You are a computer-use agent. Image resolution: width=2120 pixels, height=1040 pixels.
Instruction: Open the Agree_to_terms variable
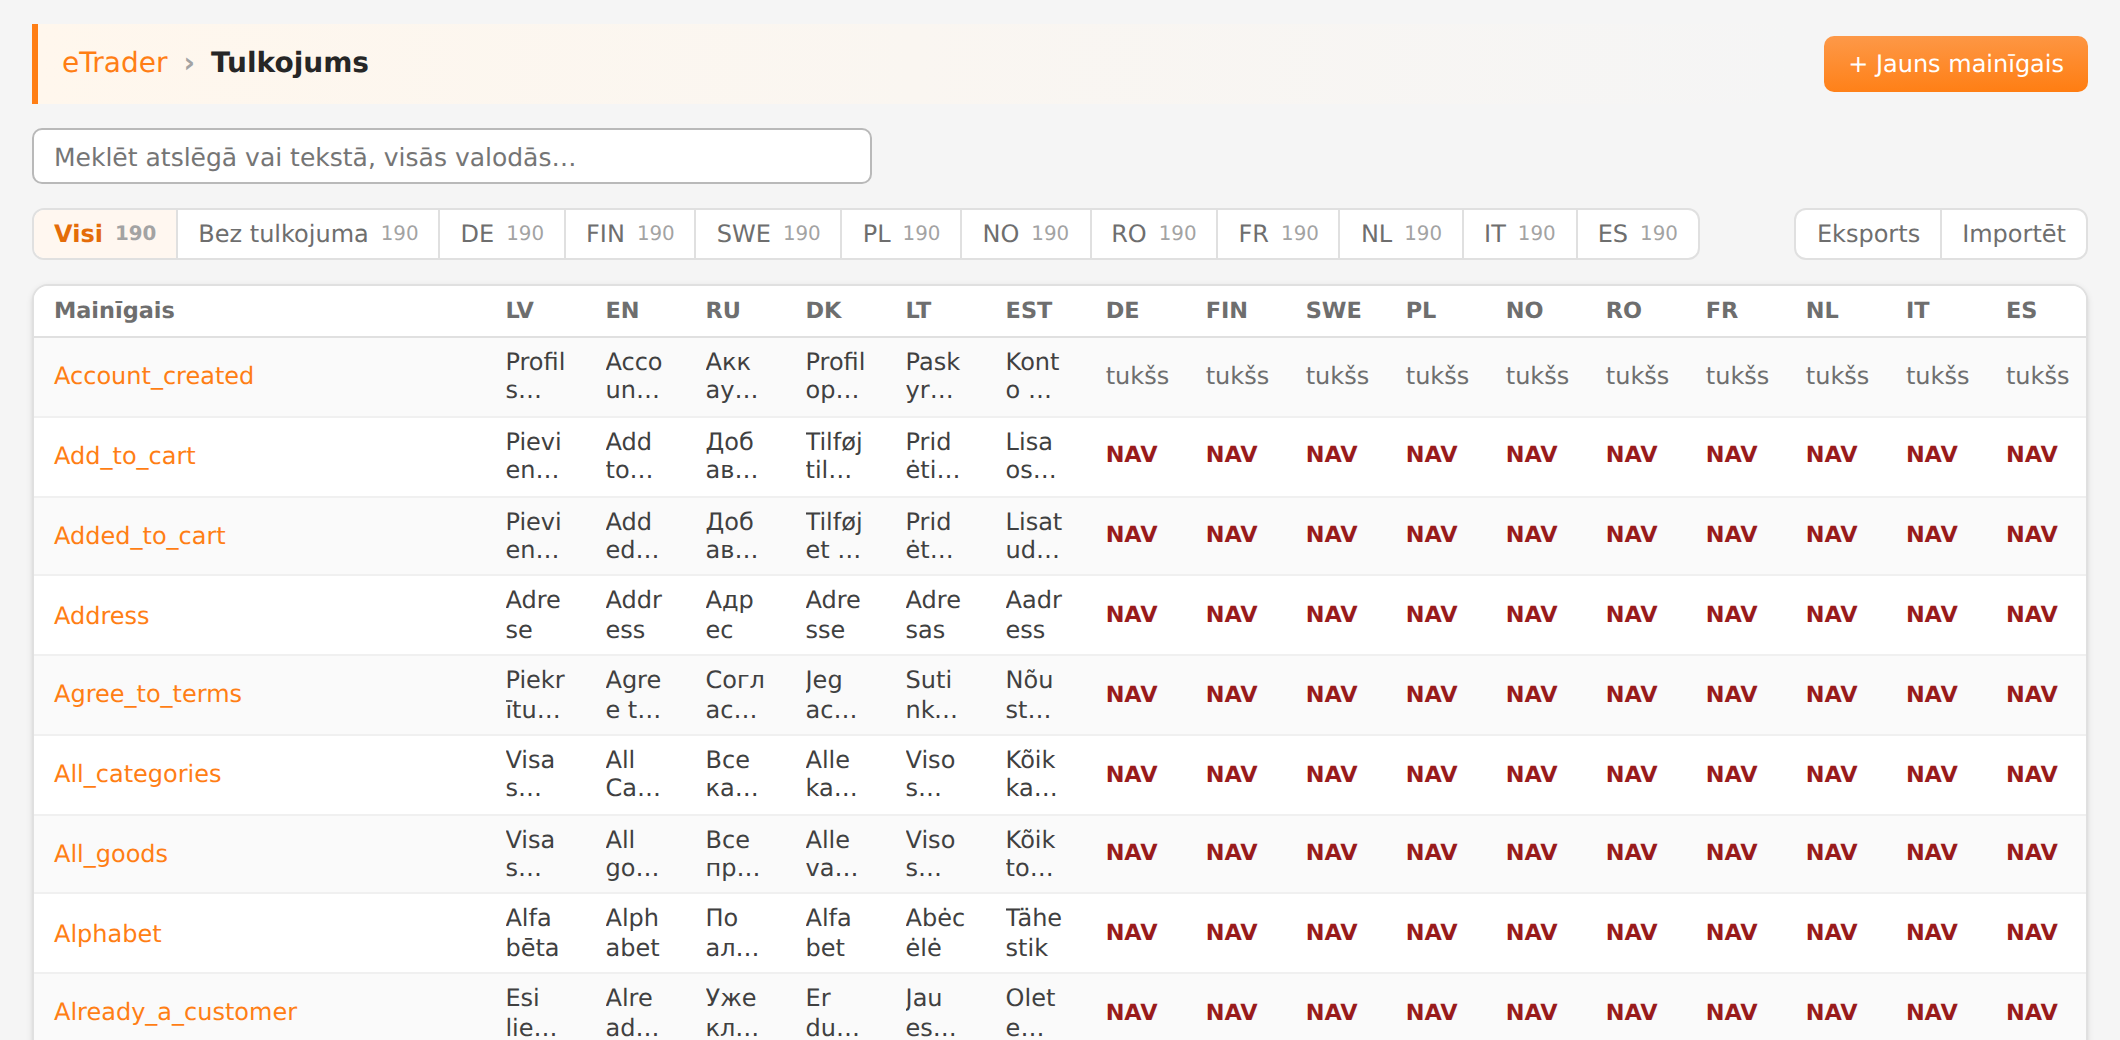coord(148,694)
